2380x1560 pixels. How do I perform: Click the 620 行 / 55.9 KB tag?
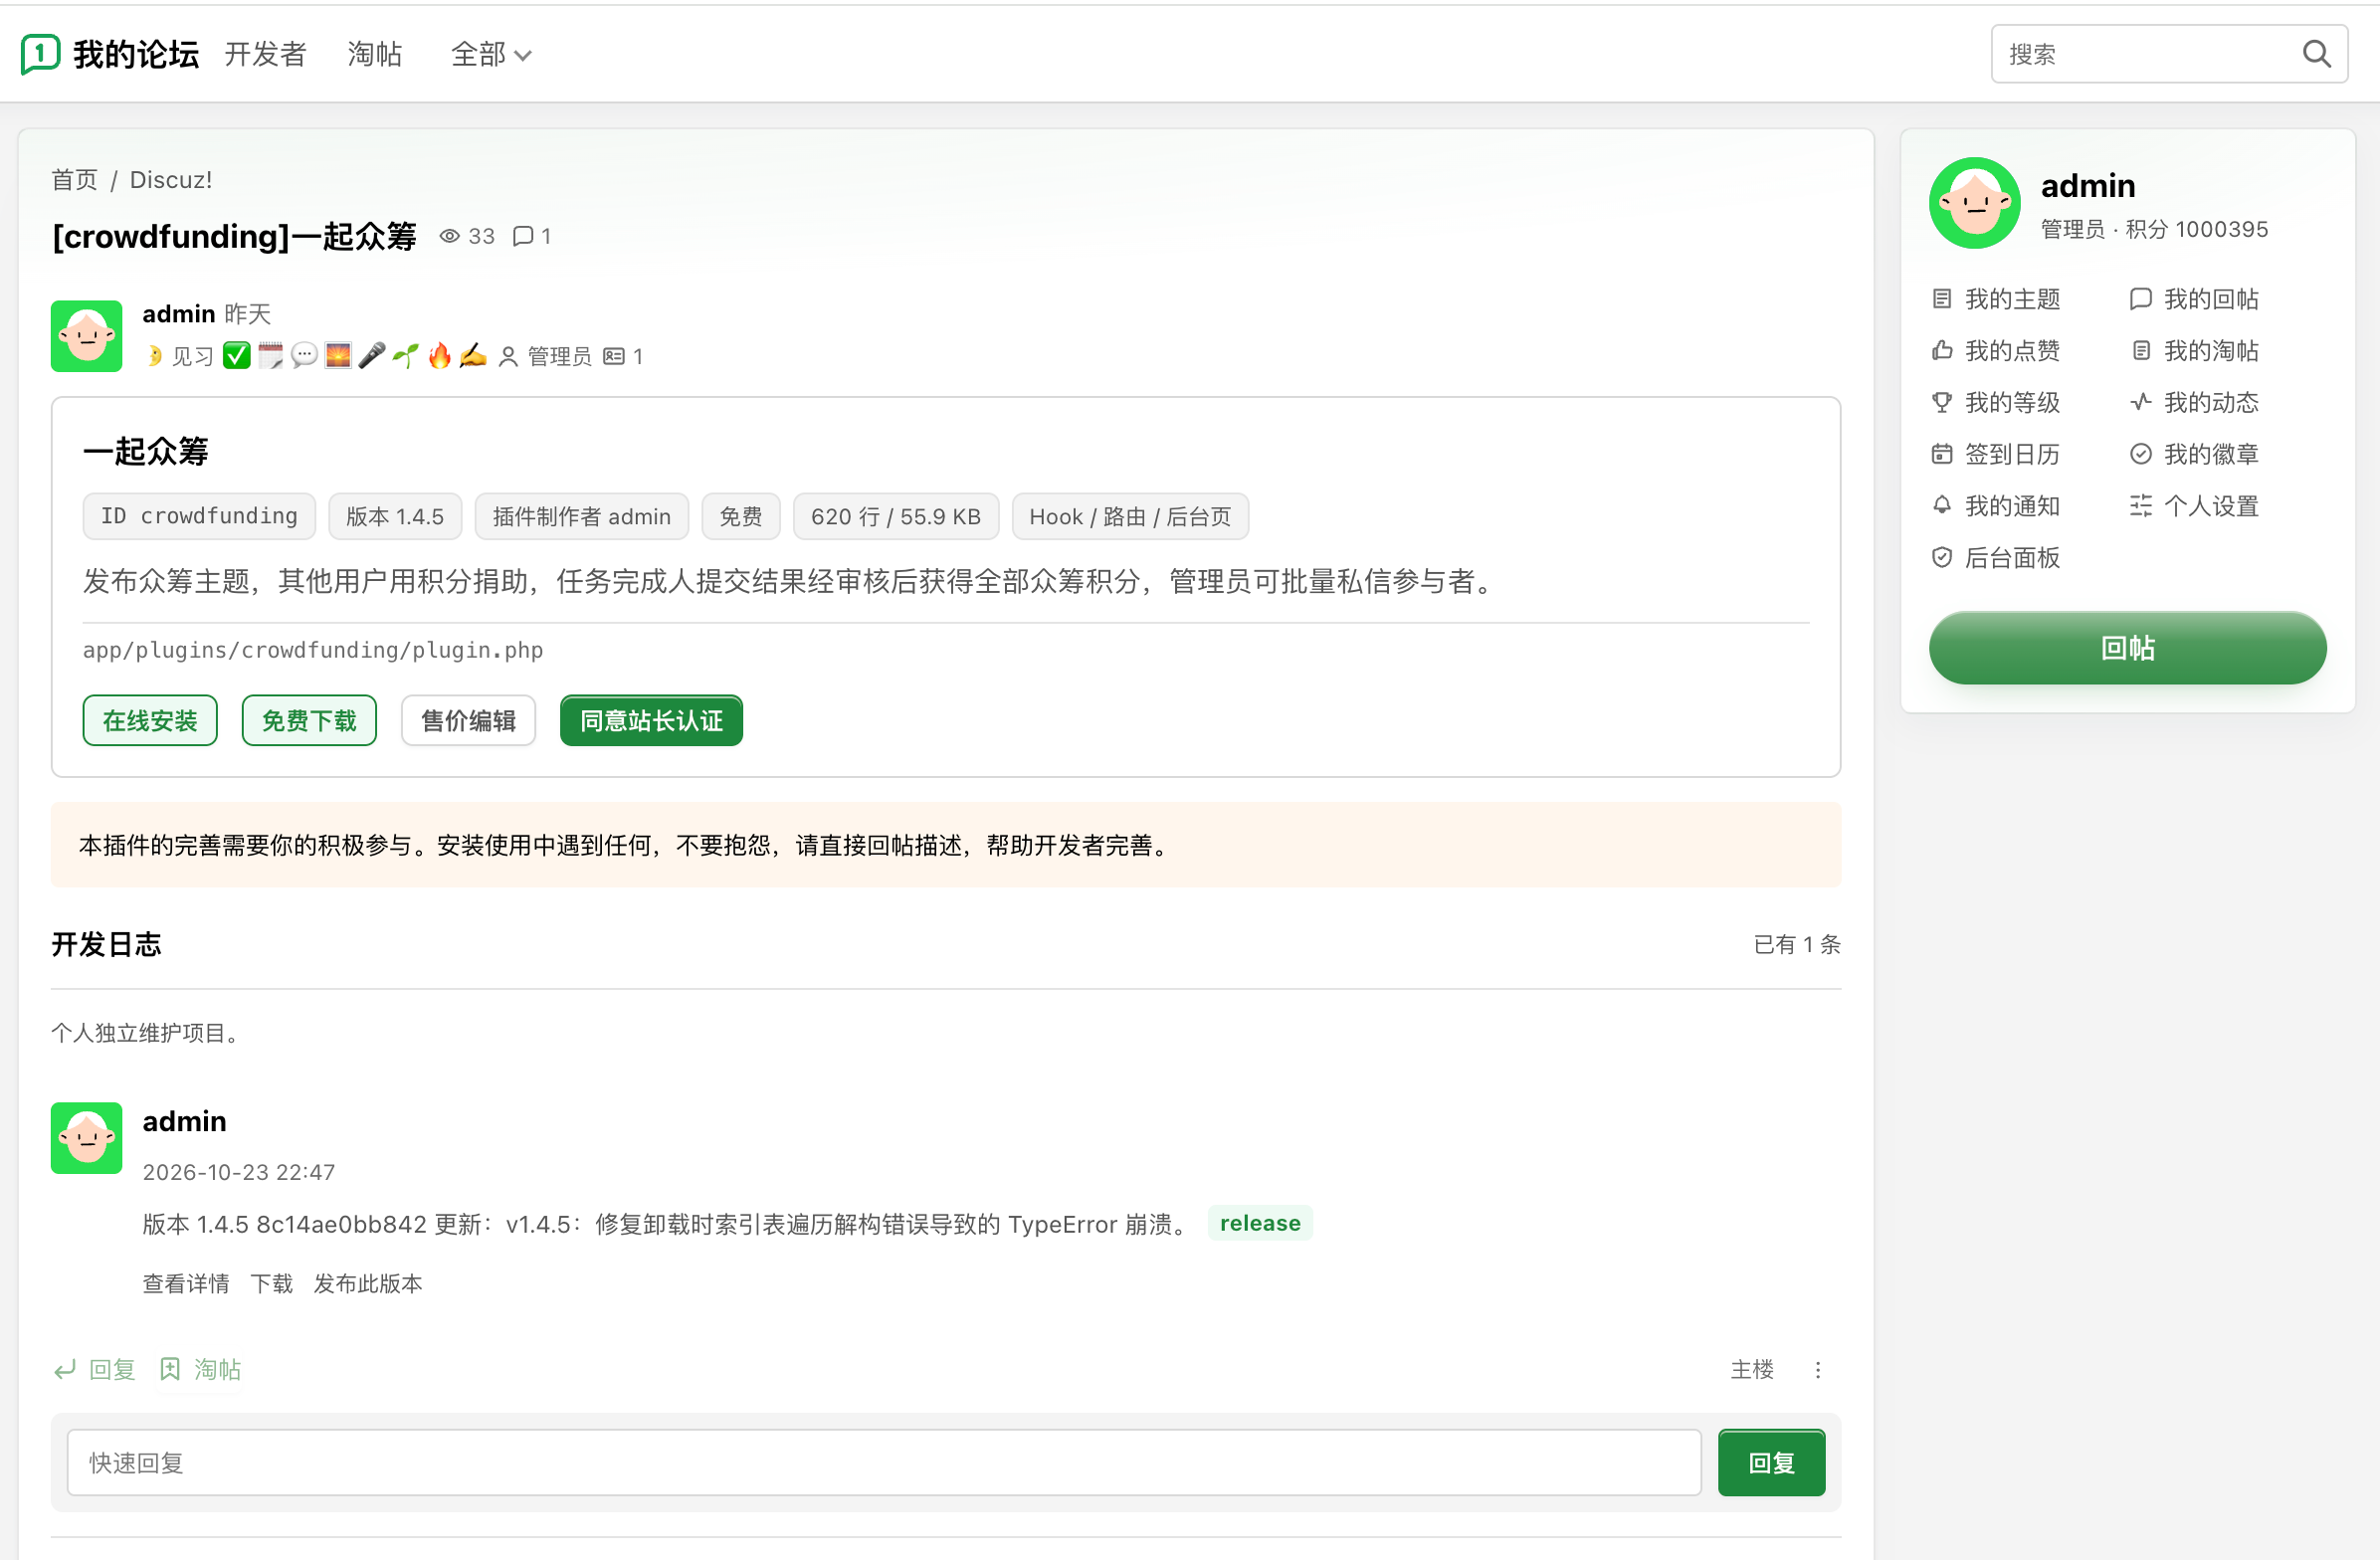point(896,516)
